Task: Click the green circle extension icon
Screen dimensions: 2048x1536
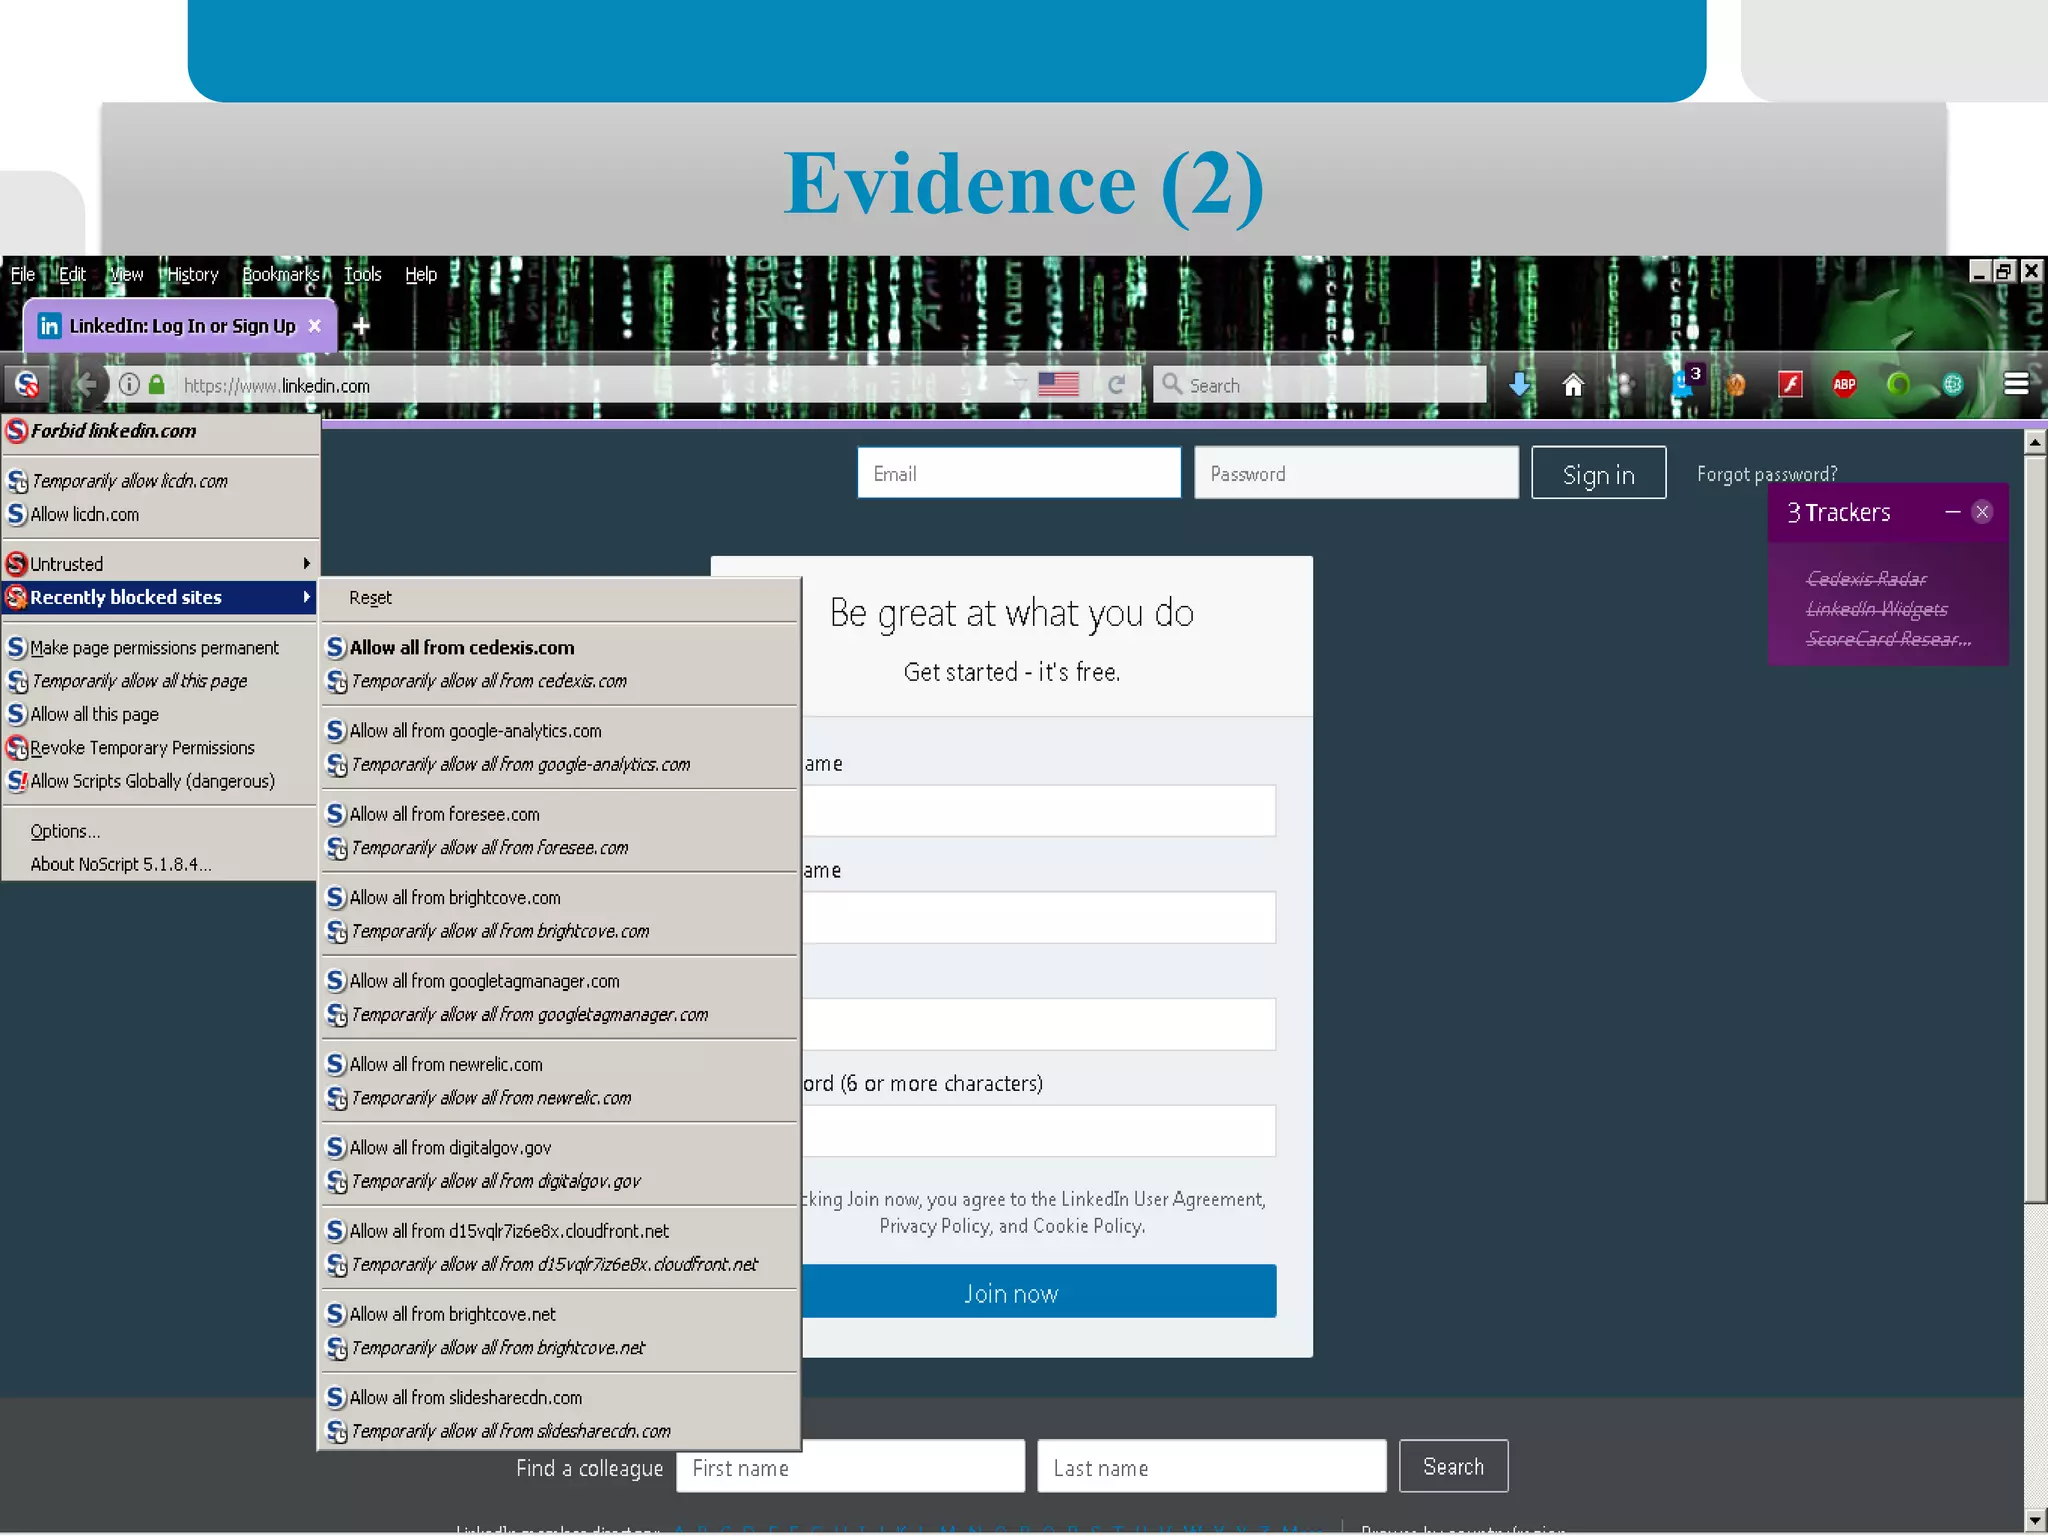Action: (x=1898, y=384)
